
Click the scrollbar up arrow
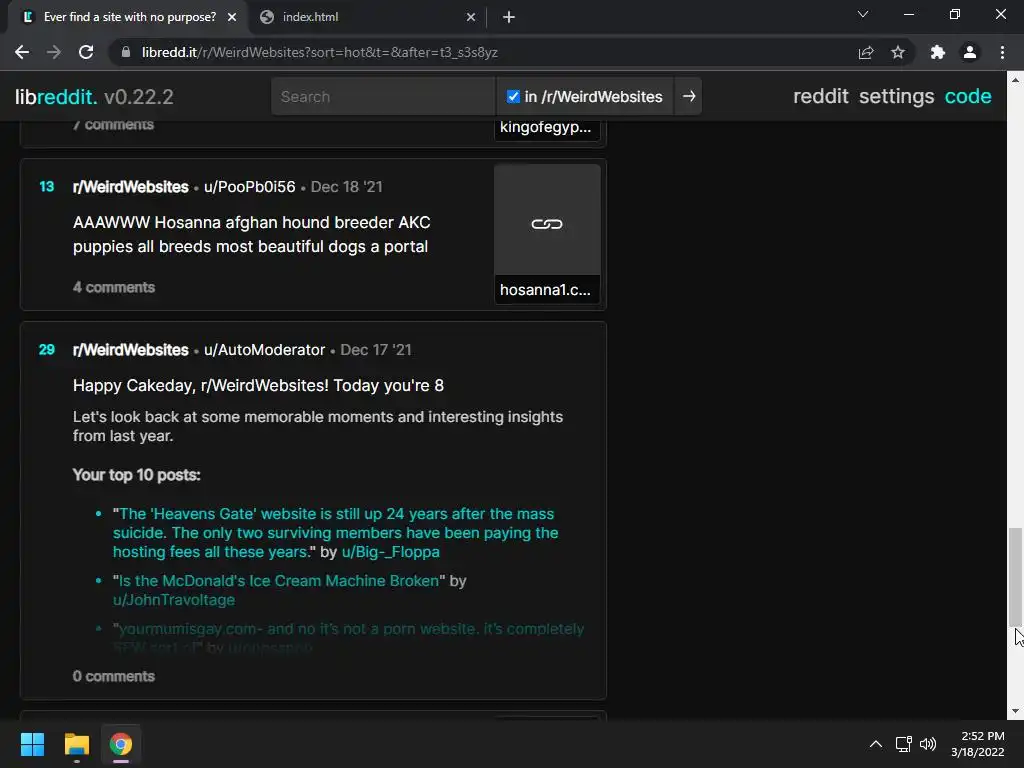pos(1015,80)
